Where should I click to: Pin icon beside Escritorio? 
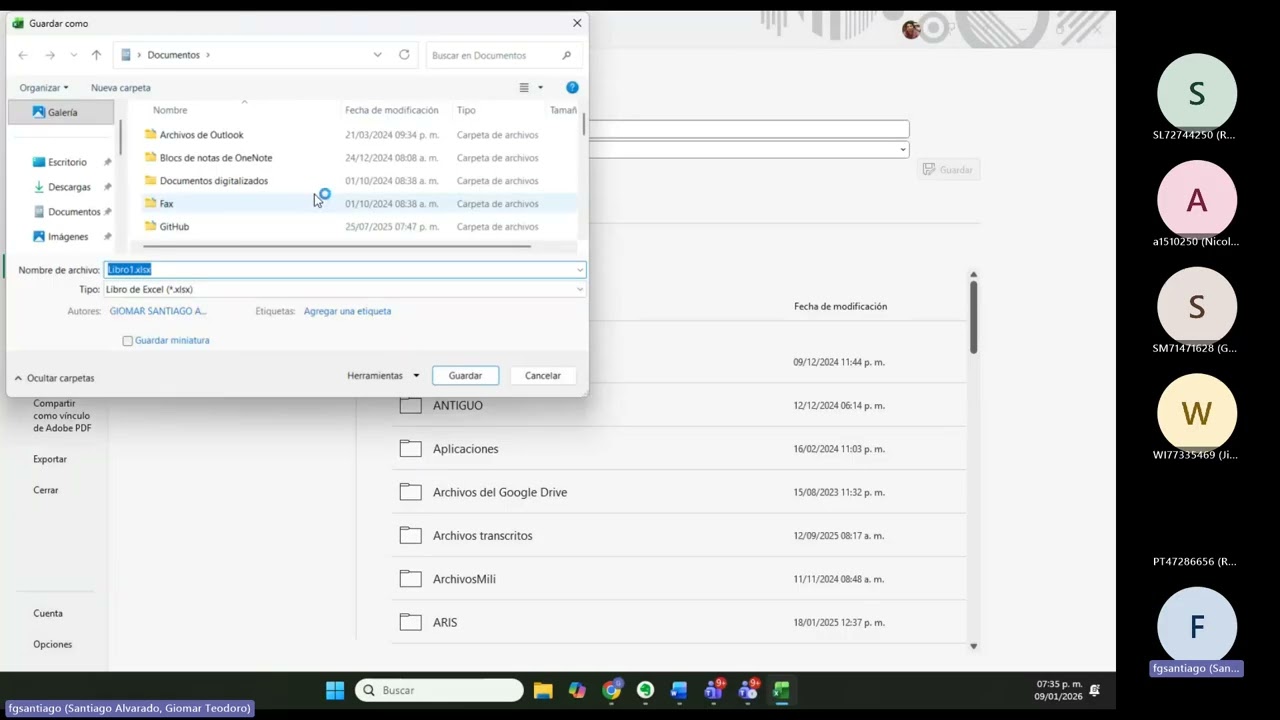tap(107, 162)
